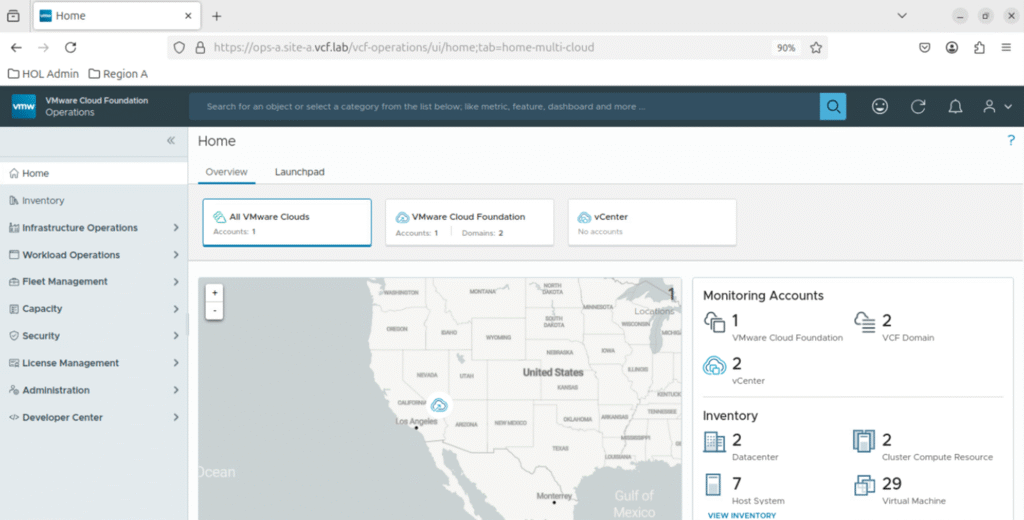This screenshot has height=520, width=1024.
Task: Open Infrastructure Operations menu item
Action: 80,227
